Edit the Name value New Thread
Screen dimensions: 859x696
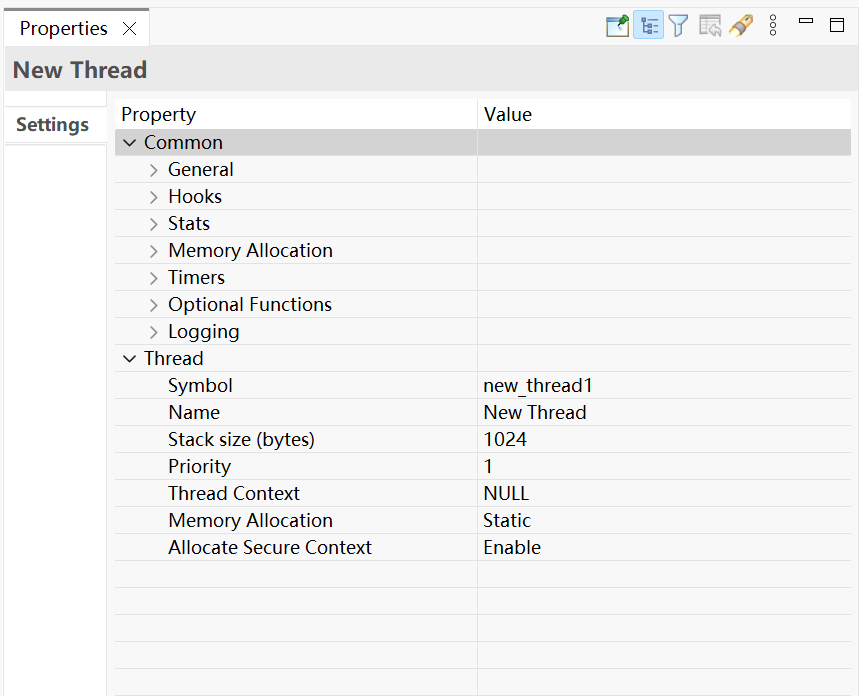[664, 412]
